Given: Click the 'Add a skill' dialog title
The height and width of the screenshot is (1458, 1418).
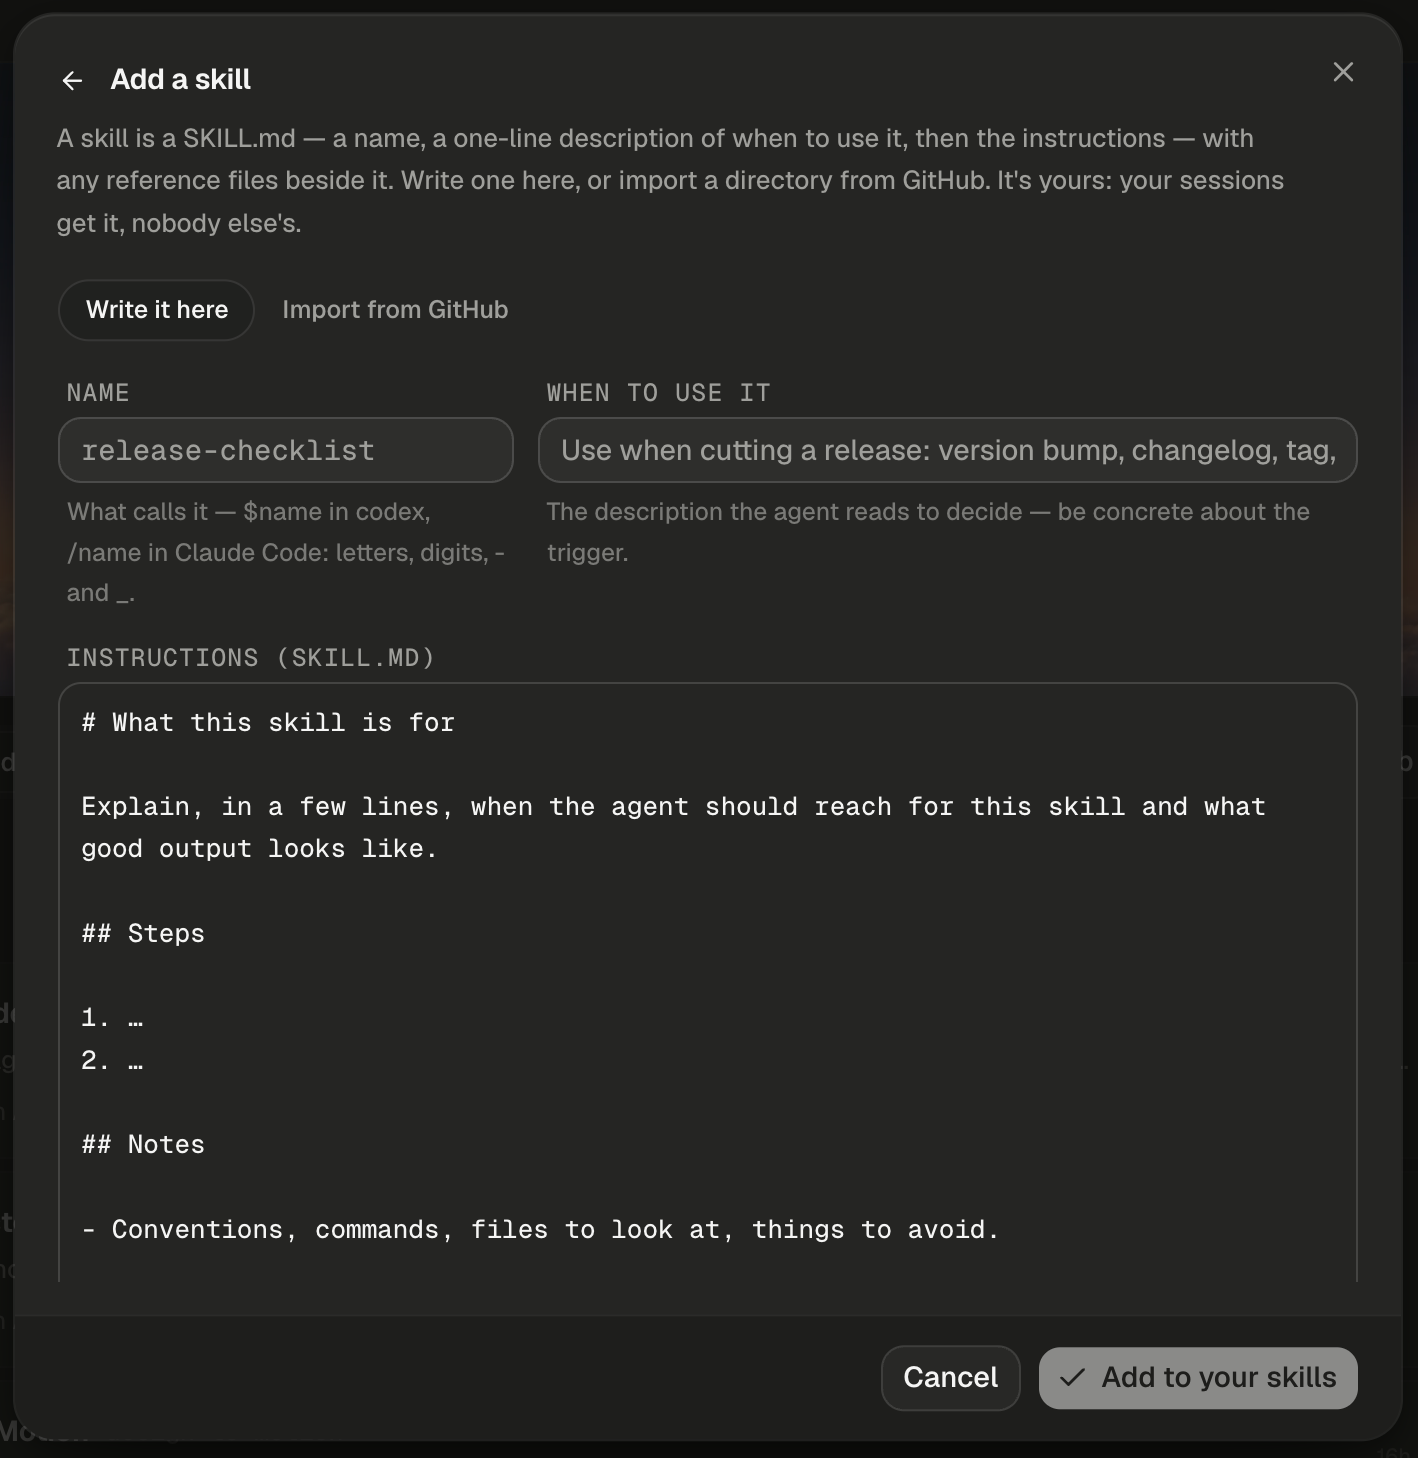Looking at the screenshot, I should [180, 80].
